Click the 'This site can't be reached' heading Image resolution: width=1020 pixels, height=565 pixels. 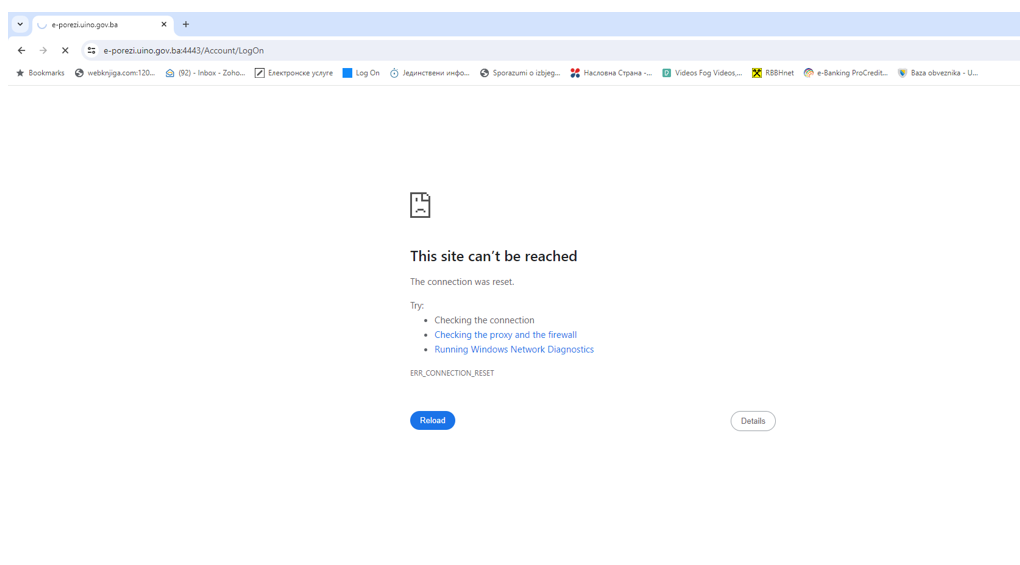(x=494, y=256)
